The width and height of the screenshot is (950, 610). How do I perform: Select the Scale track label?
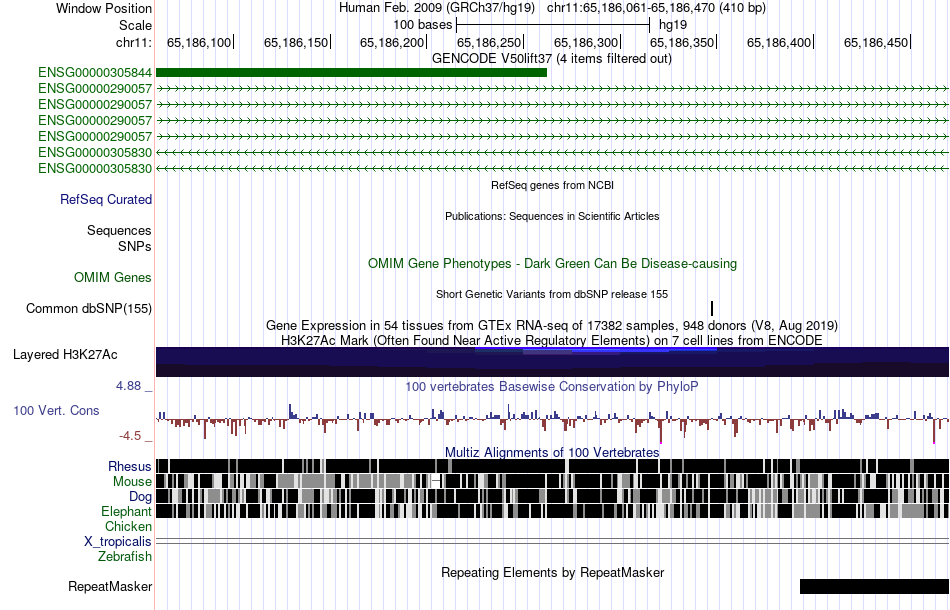(135, 25)
